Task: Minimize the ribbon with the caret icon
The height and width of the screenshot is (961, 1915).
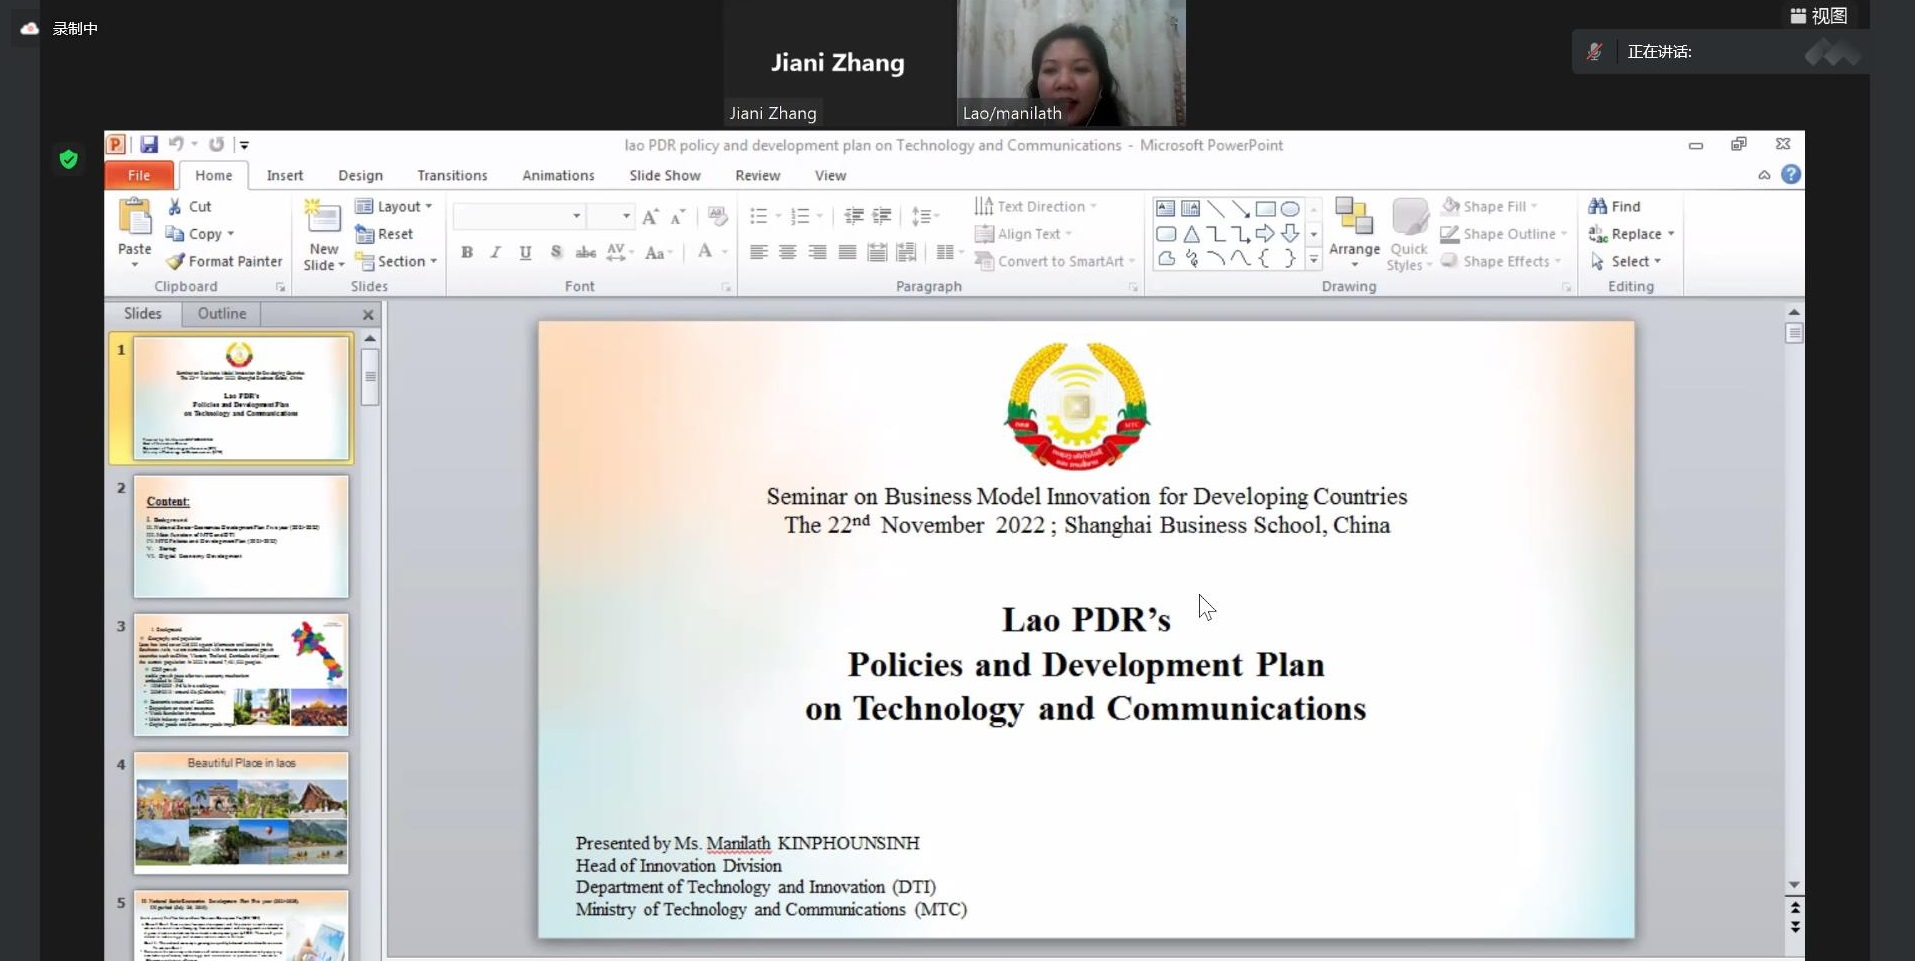Action: 1764,175
